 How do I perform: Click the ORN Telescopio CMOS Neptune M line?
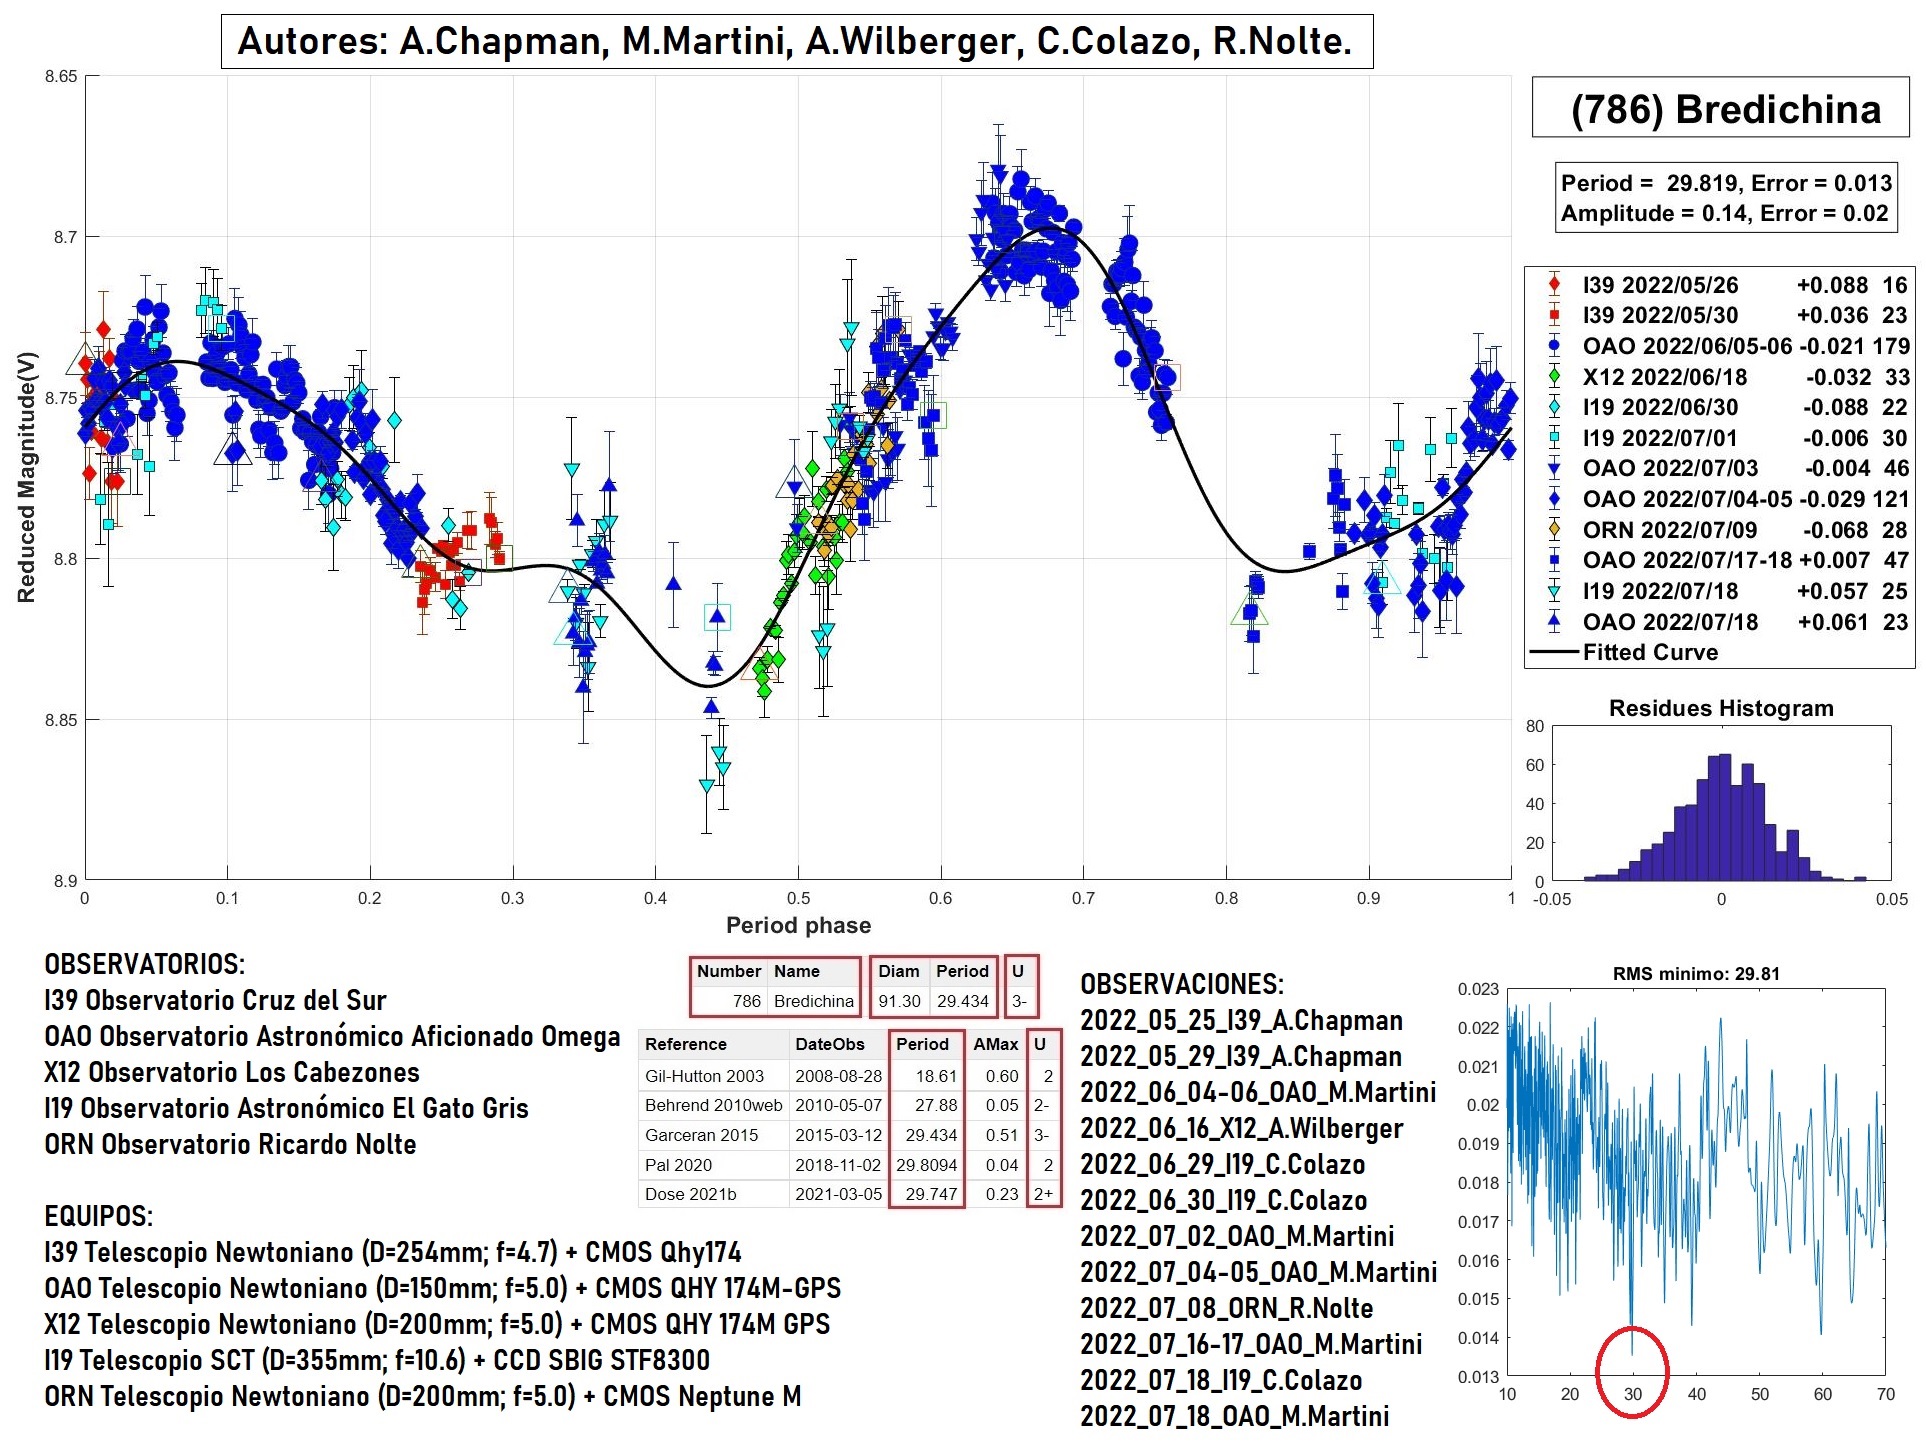pyautogui.click(x=423, y=1396)
